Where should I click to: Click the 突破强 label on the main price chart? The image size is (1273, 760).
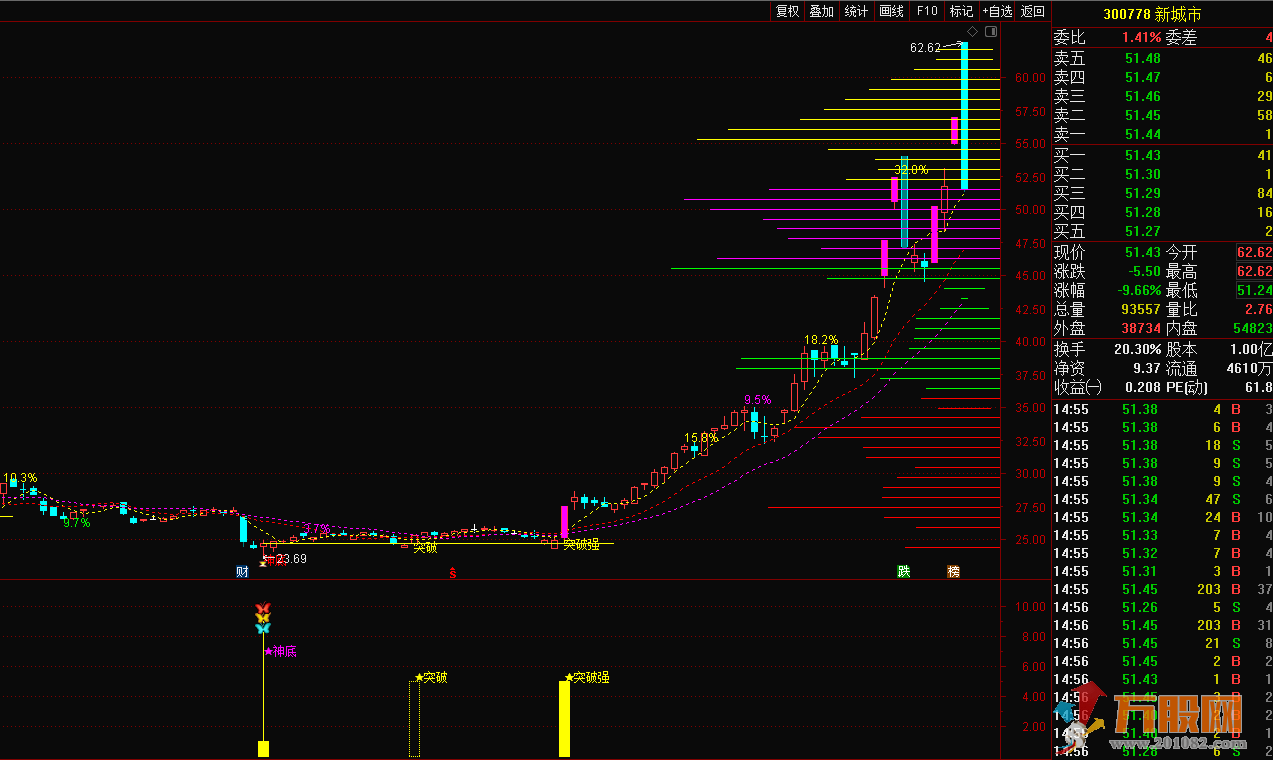(581, 544)
